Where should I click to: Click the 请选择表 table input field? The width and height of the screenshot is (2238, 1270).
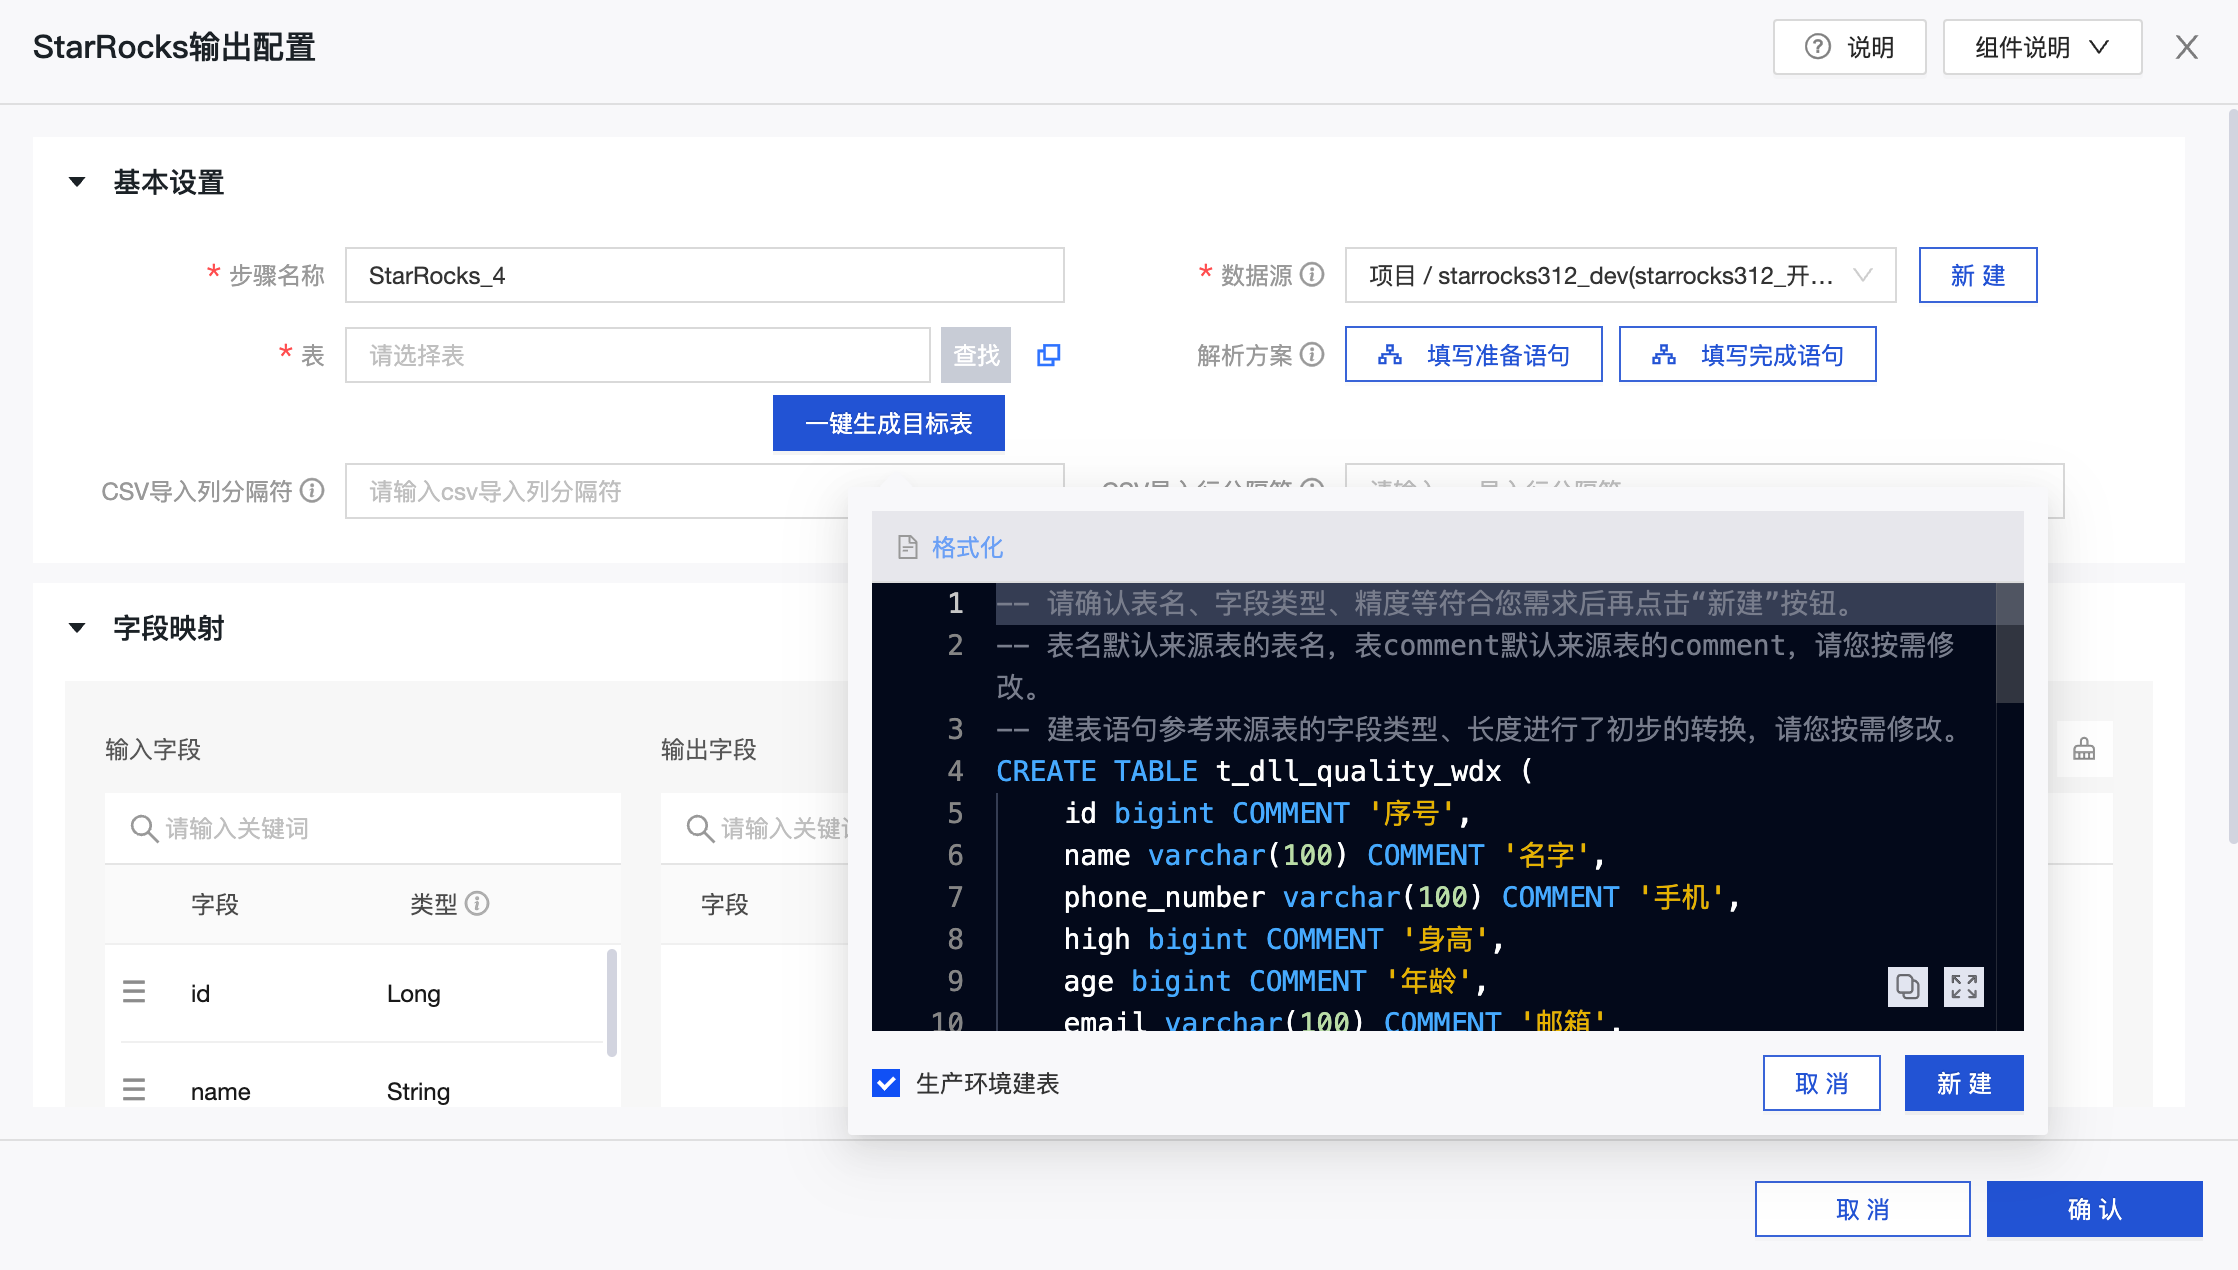[x=637, y=355]
